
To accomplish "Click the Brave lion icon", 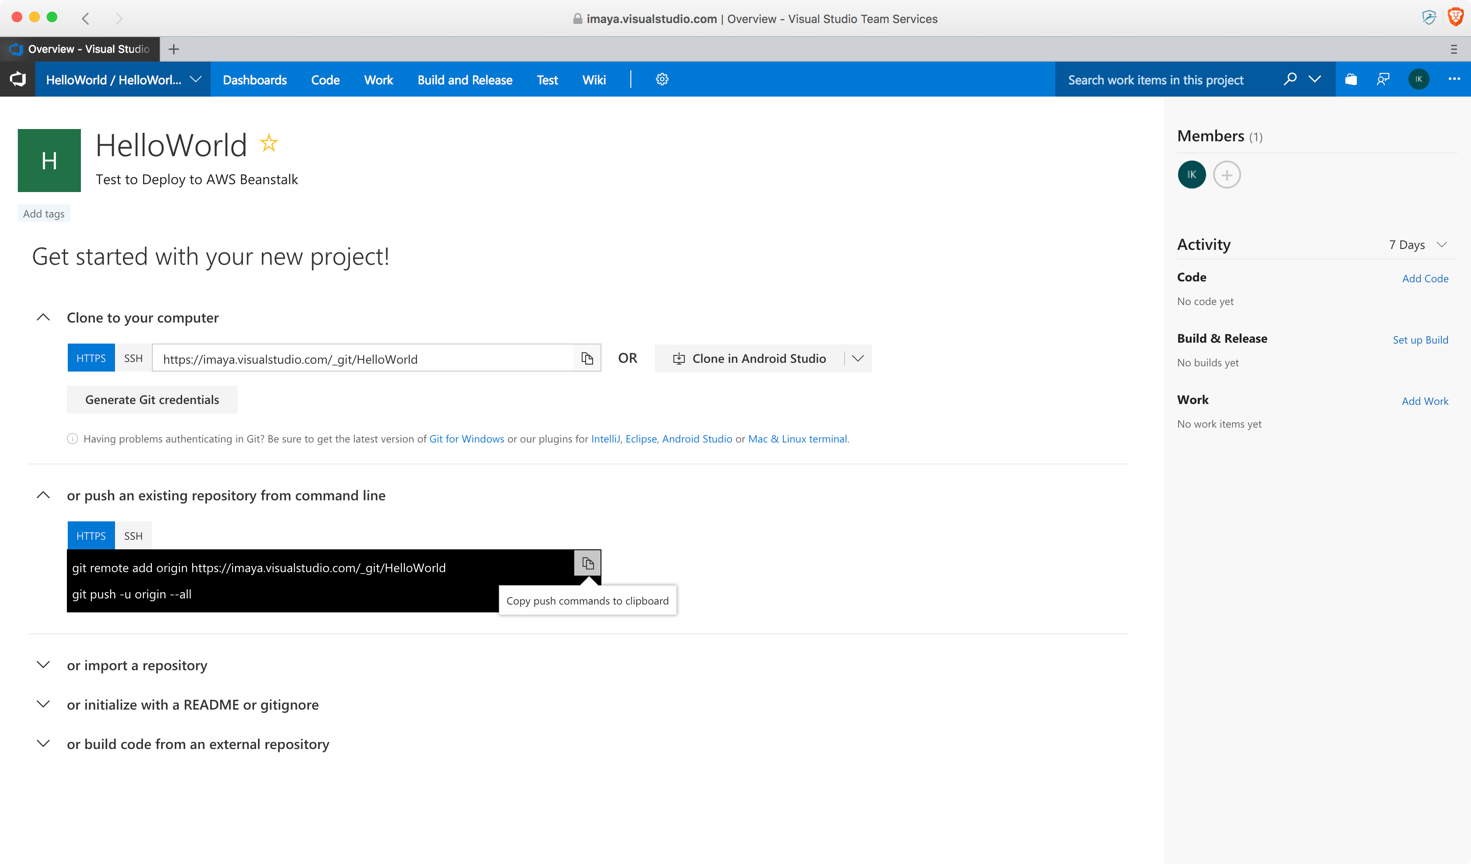I will [1456, 17].
